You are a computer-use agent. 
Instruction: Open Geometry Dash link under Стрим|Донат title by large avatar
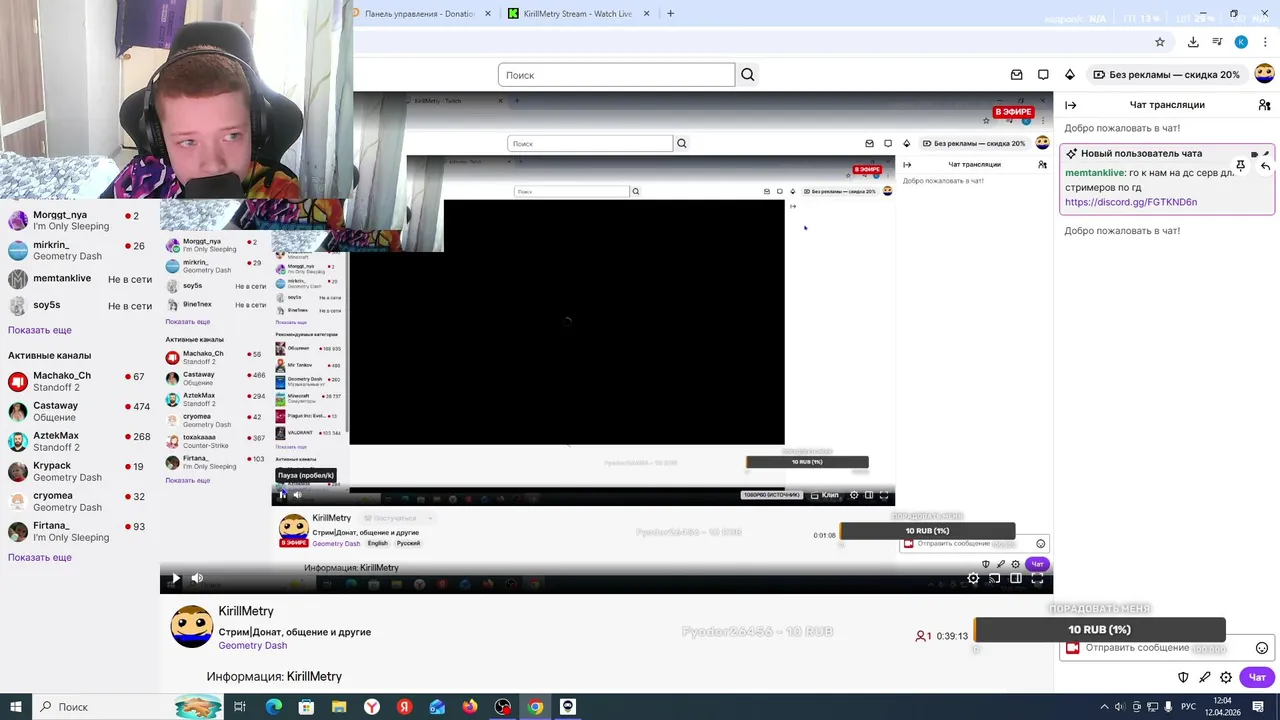click(x=253, y=646)
